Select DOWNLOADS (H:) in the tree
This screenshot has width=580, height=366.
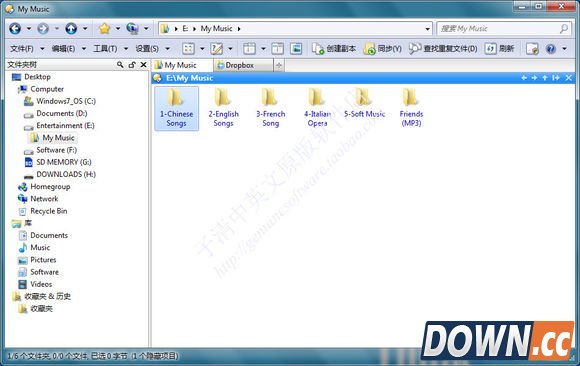[x=66, y=174]
